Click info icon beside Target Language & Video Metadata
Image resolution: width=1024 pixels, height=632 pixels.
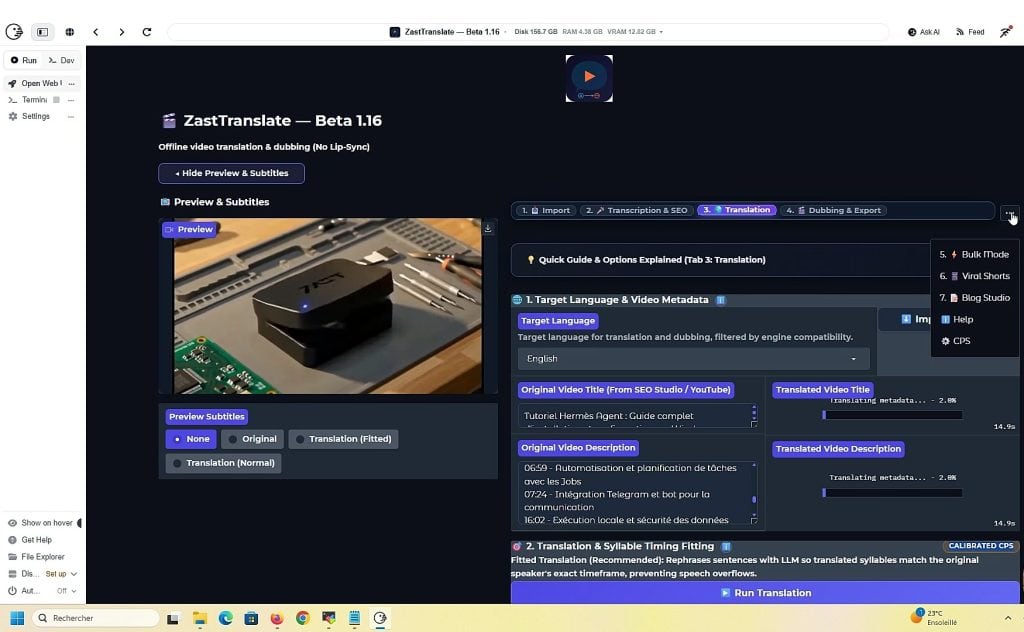721,300
